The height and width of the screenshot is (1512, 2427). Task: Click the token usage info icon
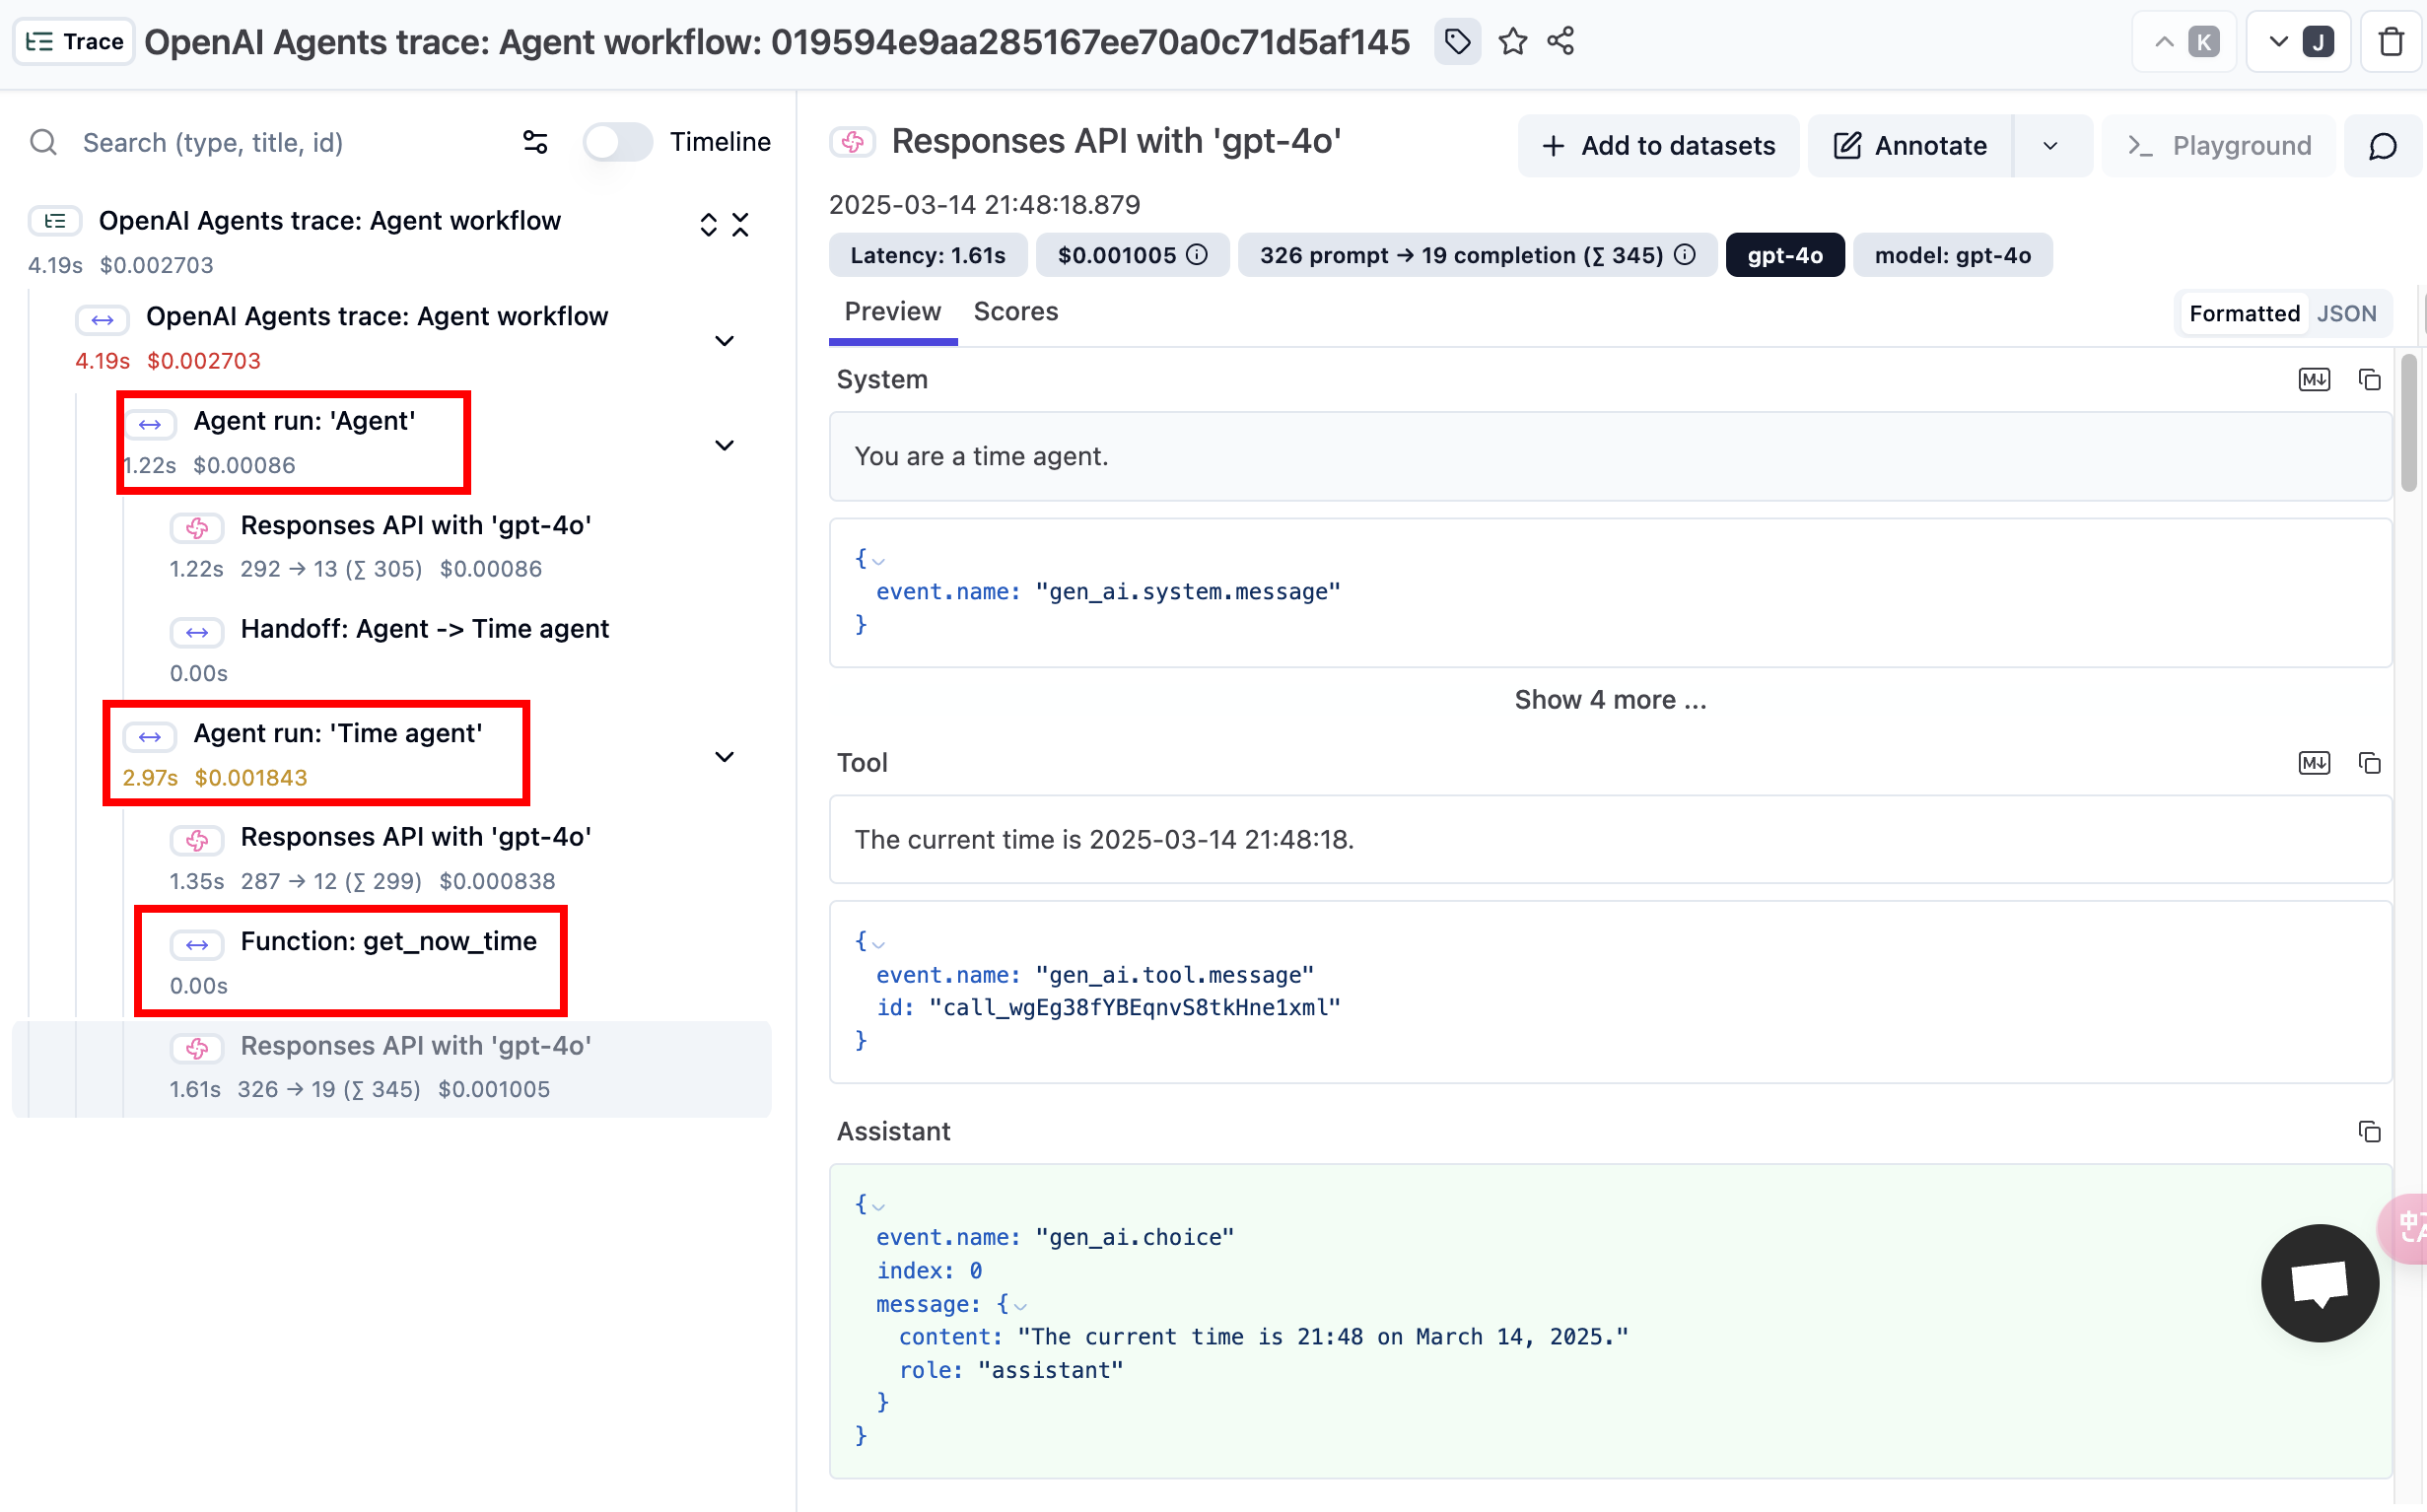coord(1685,255)
